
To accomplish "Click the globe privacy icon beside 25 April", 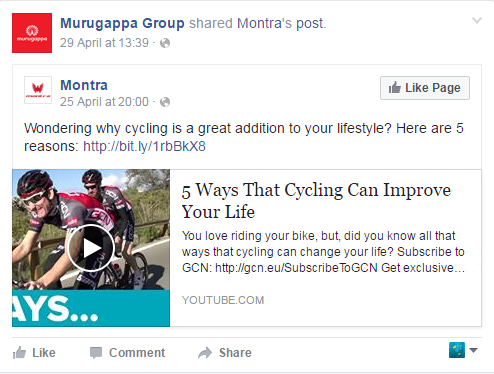I will 165,102.
